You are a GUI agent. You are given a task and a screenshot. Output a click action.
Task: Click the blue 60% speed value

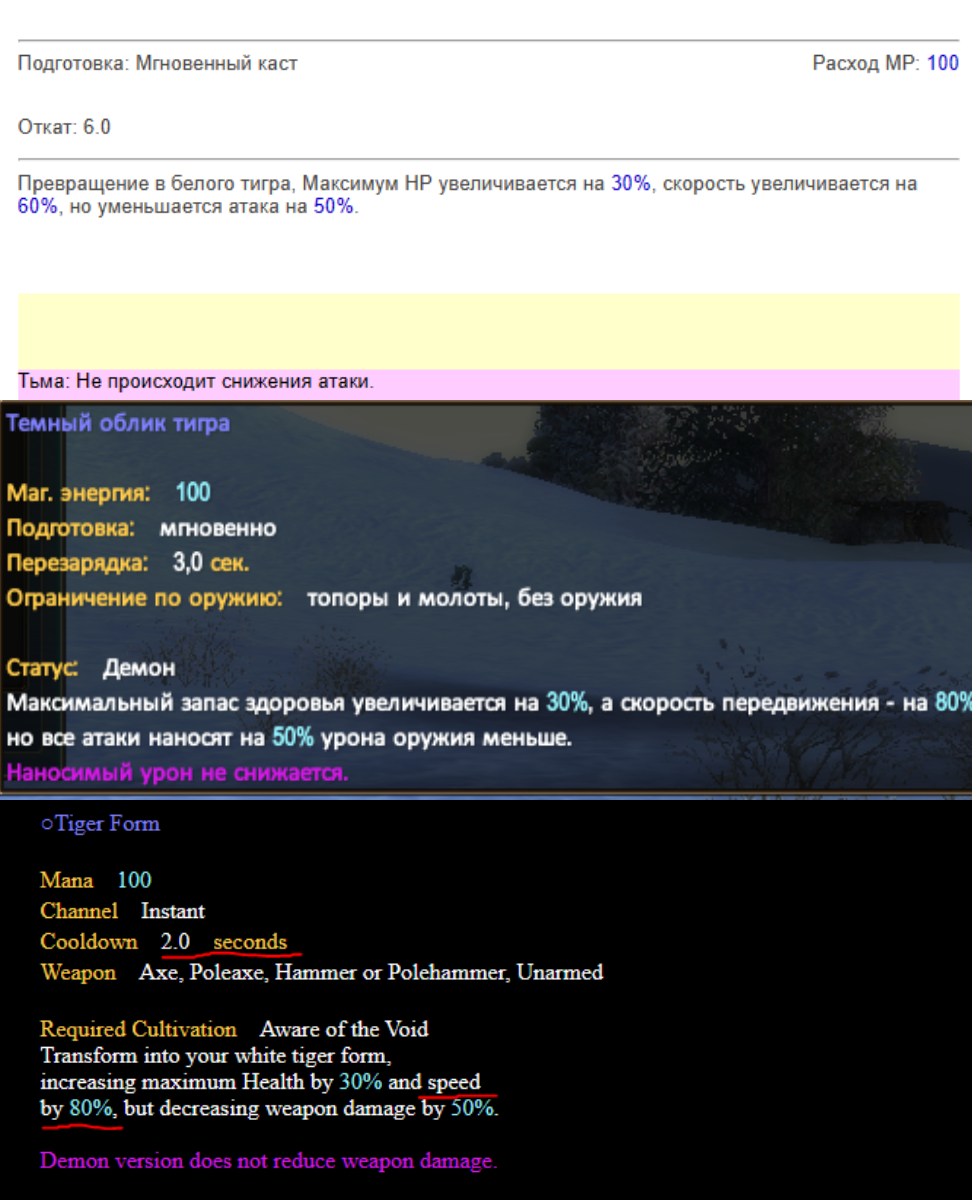click(37, 207)
